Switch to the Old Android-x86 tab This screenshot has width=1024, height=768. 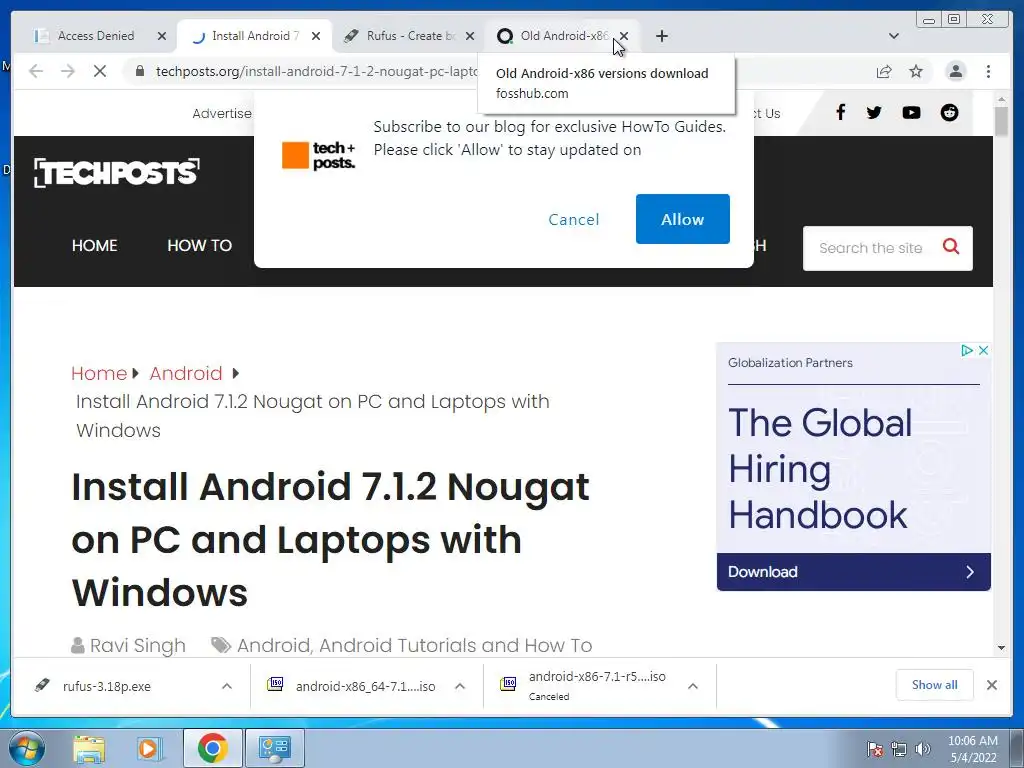564,36
